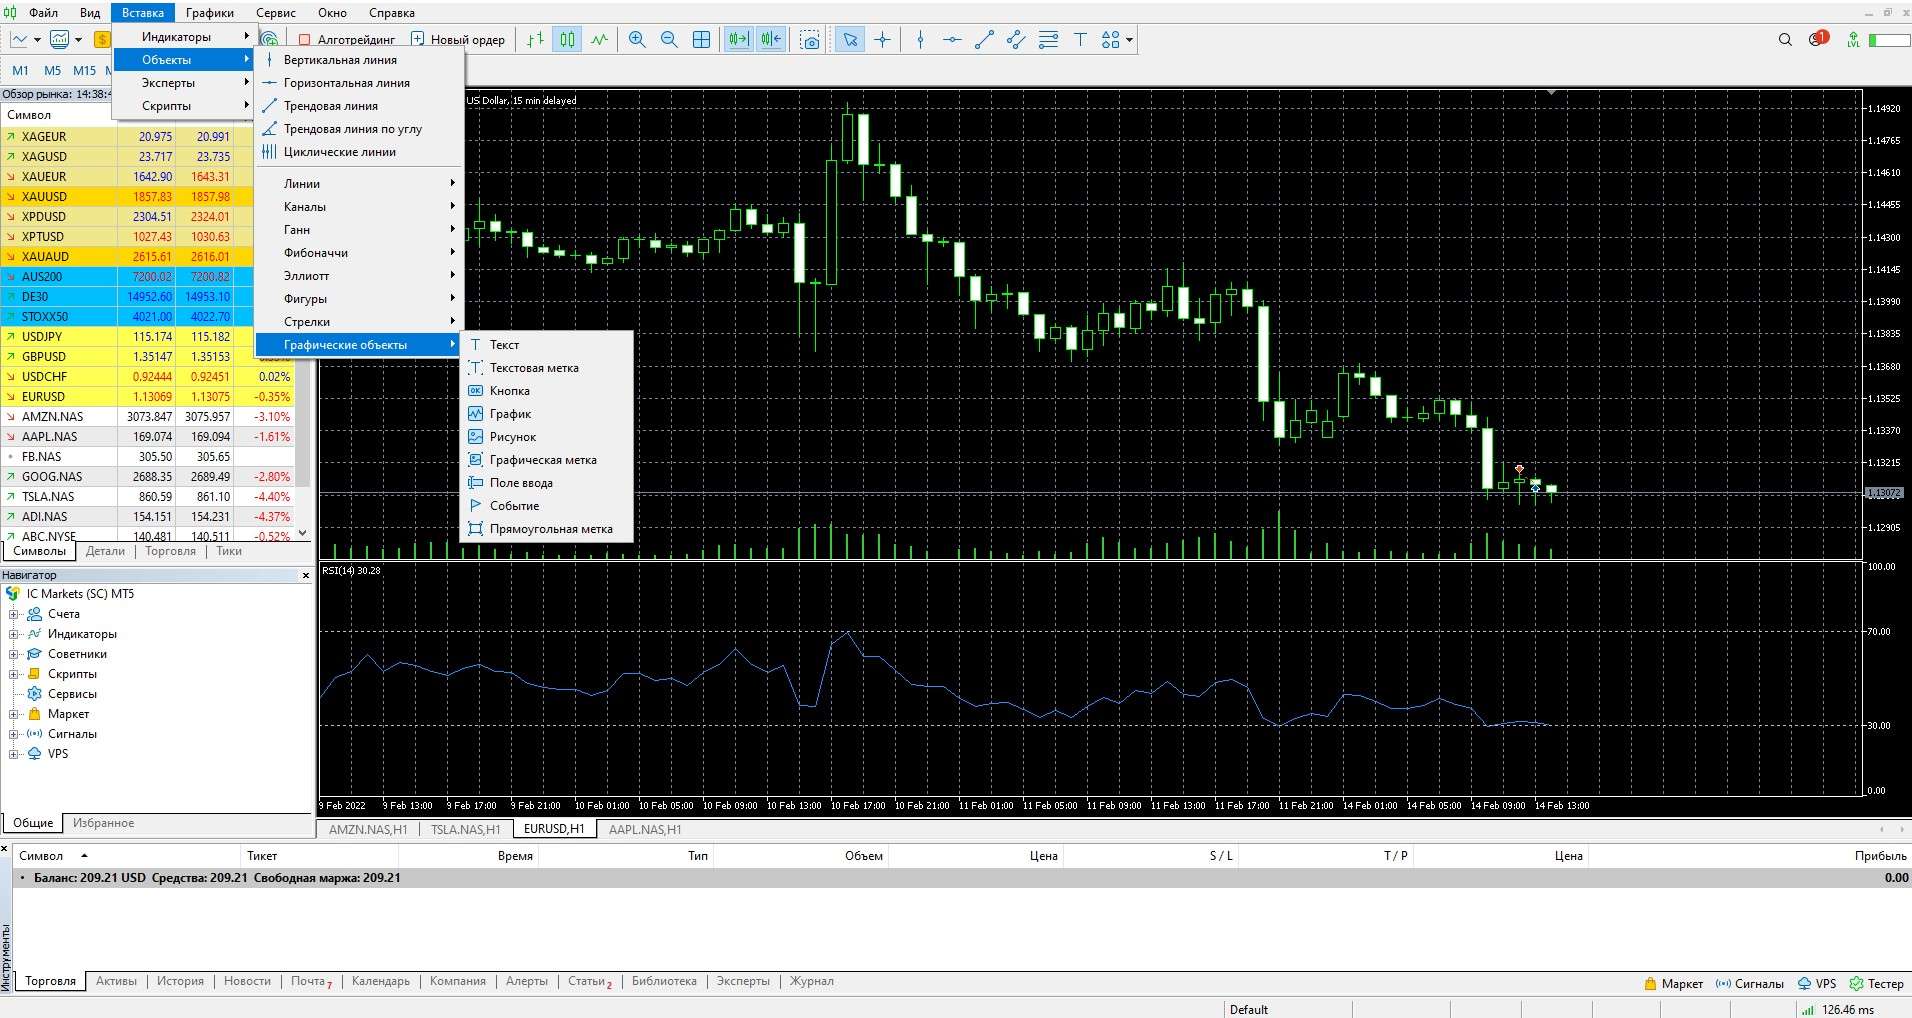Open the Справка menu
Screen dimensions: 1912x1018
pyautogui.click(x=392, y=13)
